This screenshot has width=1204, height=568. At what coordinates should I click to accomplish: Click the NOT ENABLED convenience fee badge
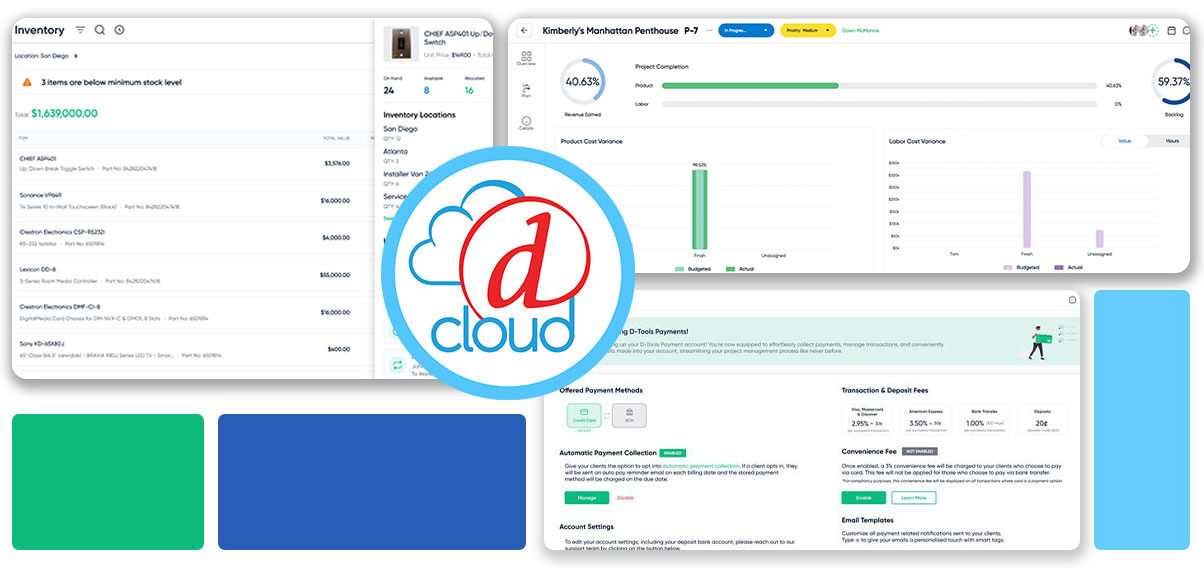click(x=919, y=452)
